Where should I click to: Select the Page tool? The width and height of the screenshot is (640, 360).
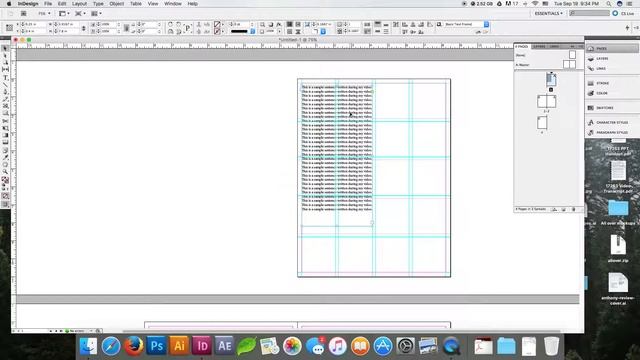click(x=5, y=62)
